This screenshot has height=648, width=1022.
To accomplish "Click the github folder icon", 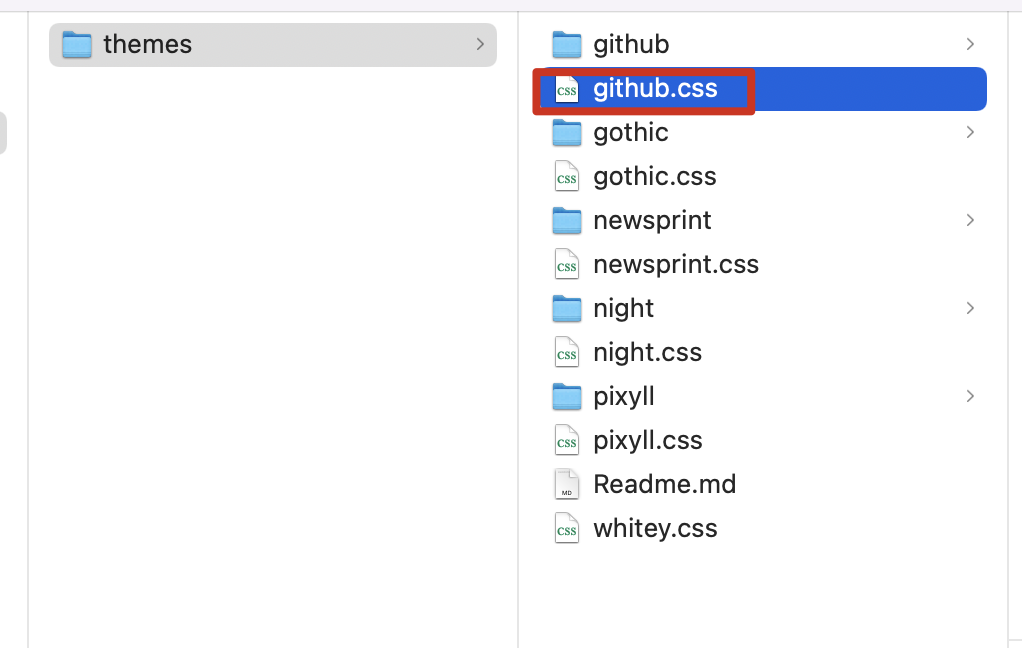I will point(567,45).
